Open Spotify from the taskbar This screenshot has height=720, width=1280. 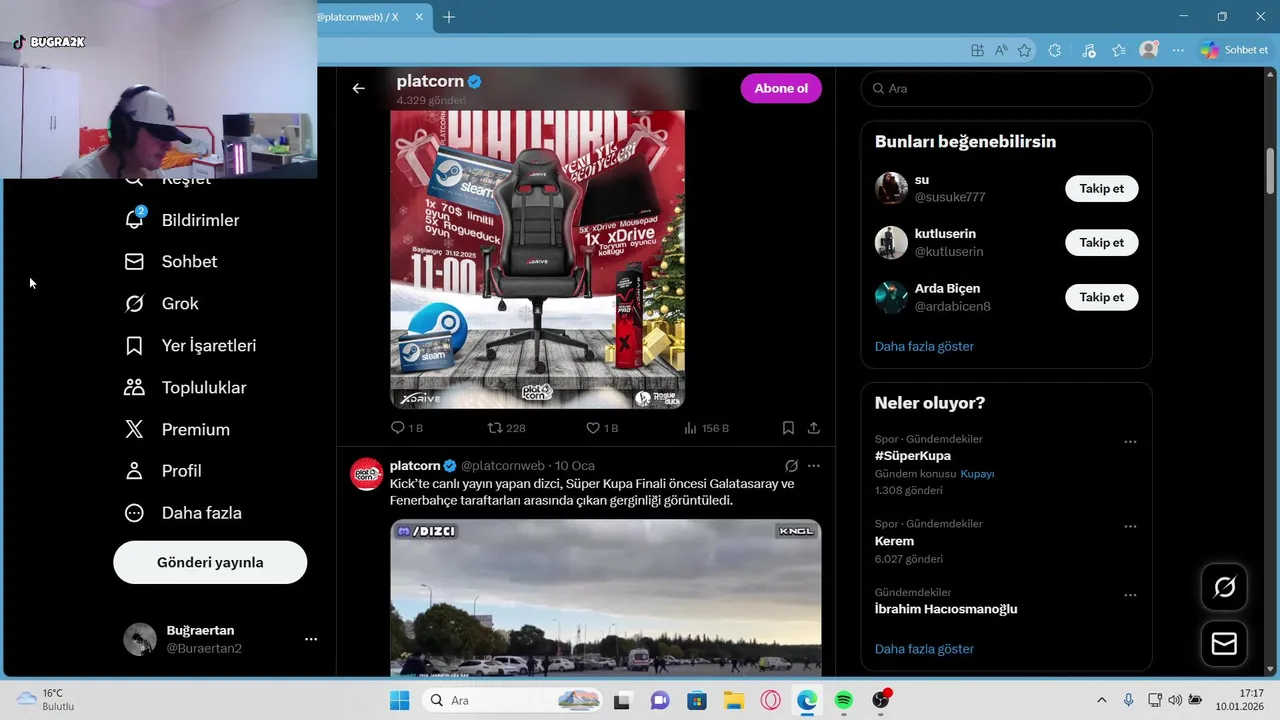click(x=843, y=700)
